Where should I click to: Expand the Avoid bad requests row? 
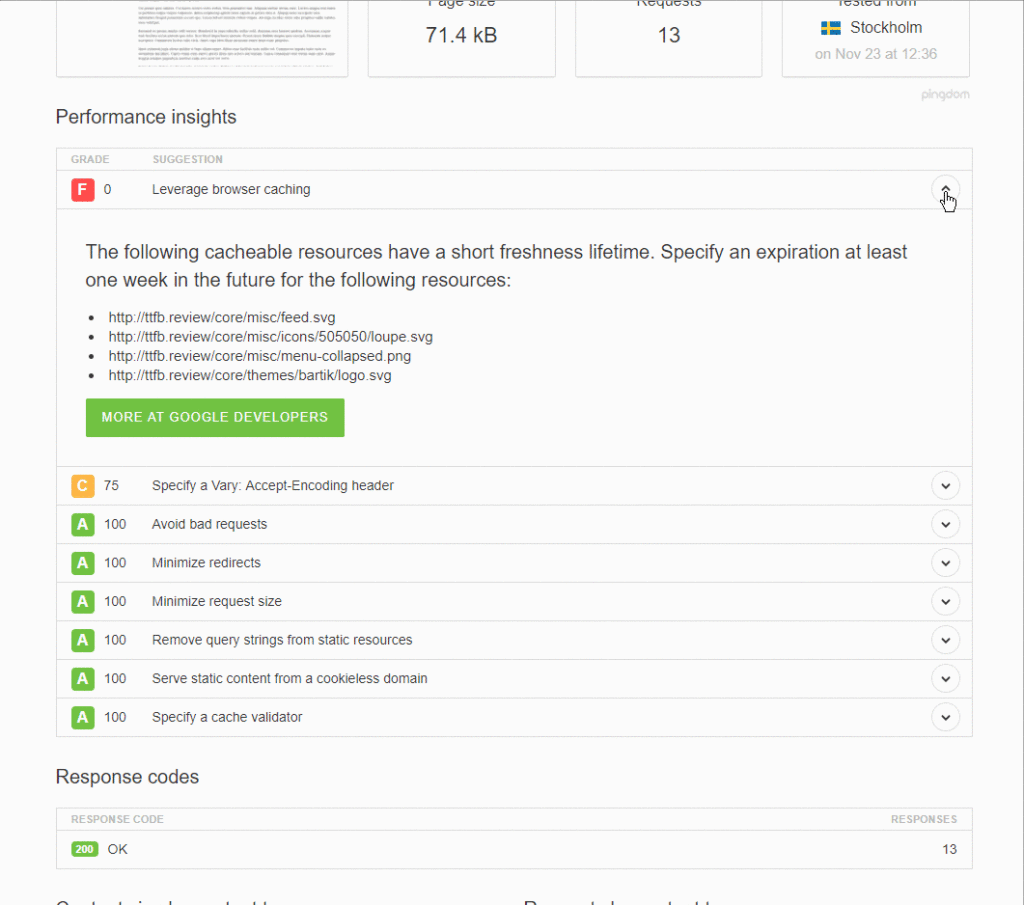[x=945, y=524]
